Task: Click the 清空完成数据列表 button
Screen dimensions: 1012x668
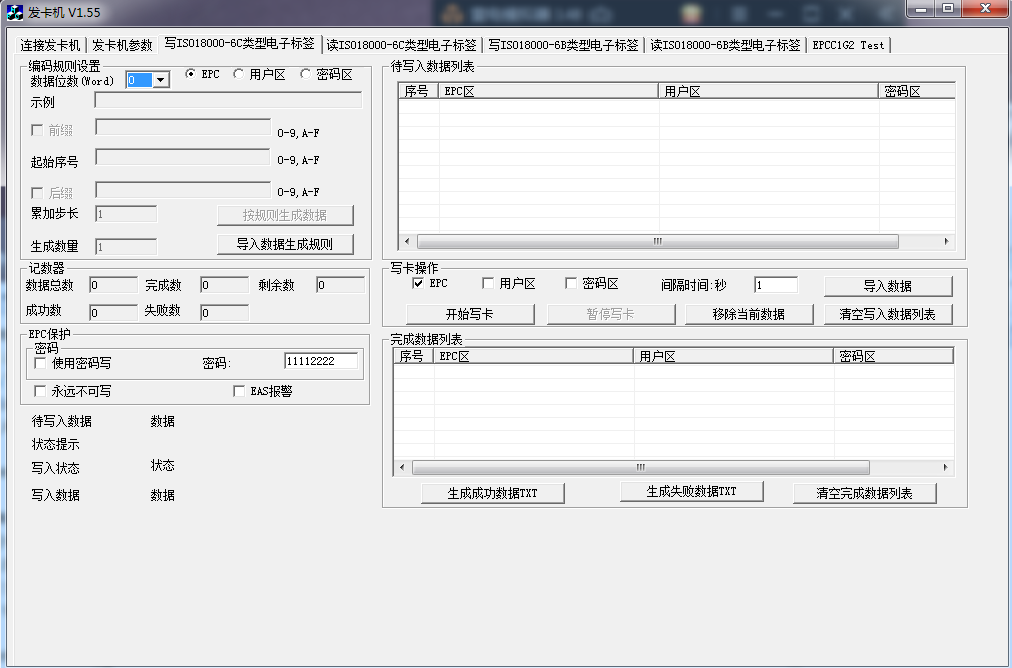Action: [x=865, y=493]
